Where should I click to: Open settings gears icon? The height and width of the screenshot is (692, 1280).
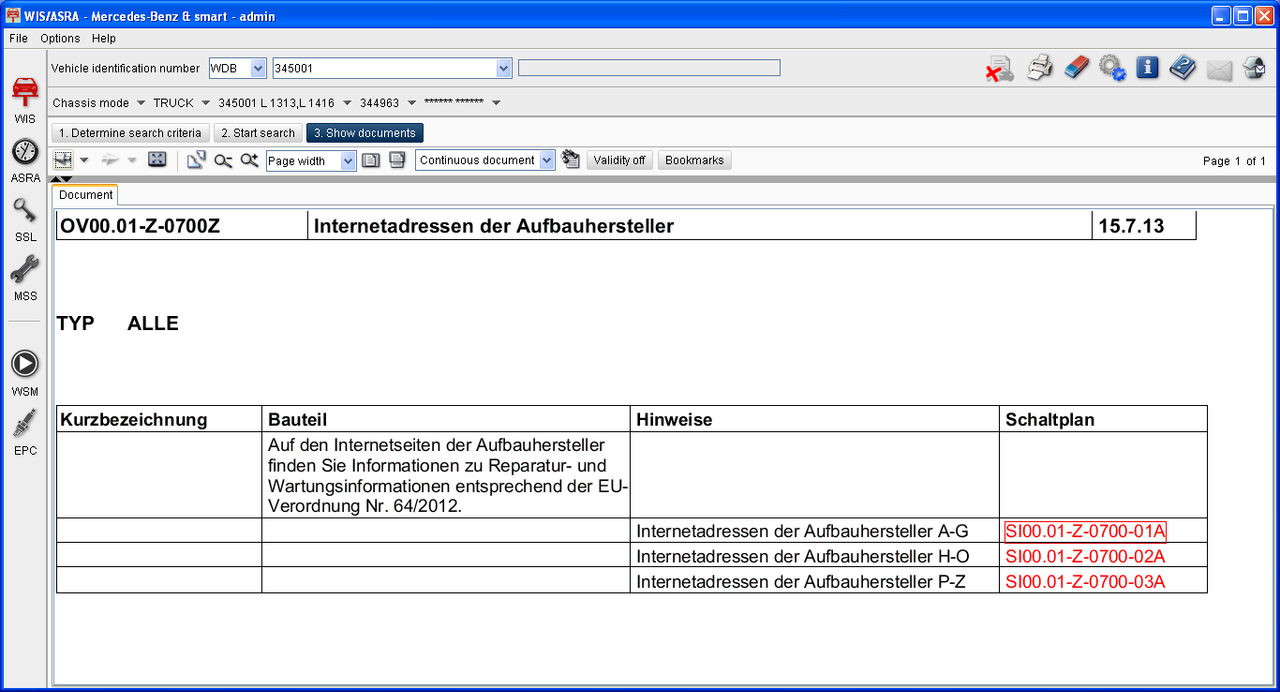(x=1112, y=68)
